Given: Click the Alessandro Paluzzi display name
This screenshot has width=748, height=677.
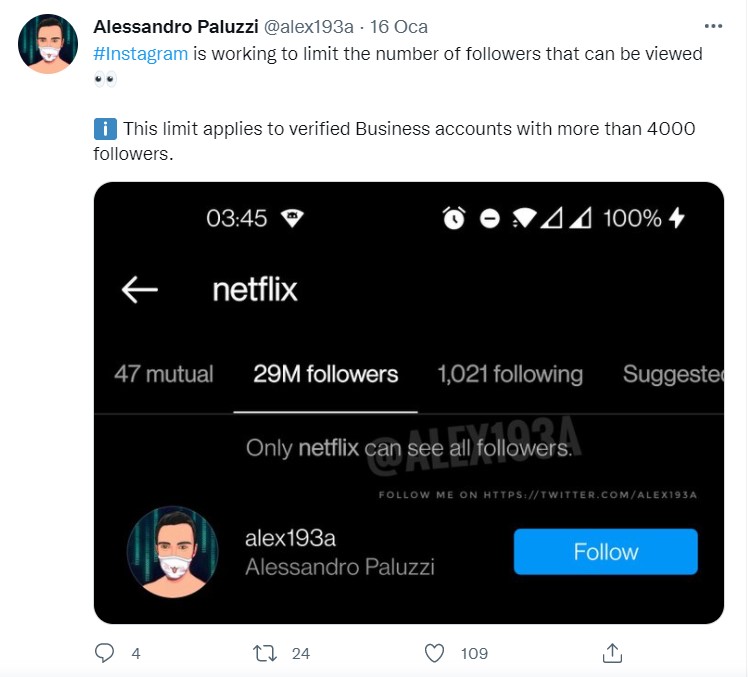Looking at the screenshot, I should coord(176,27).
